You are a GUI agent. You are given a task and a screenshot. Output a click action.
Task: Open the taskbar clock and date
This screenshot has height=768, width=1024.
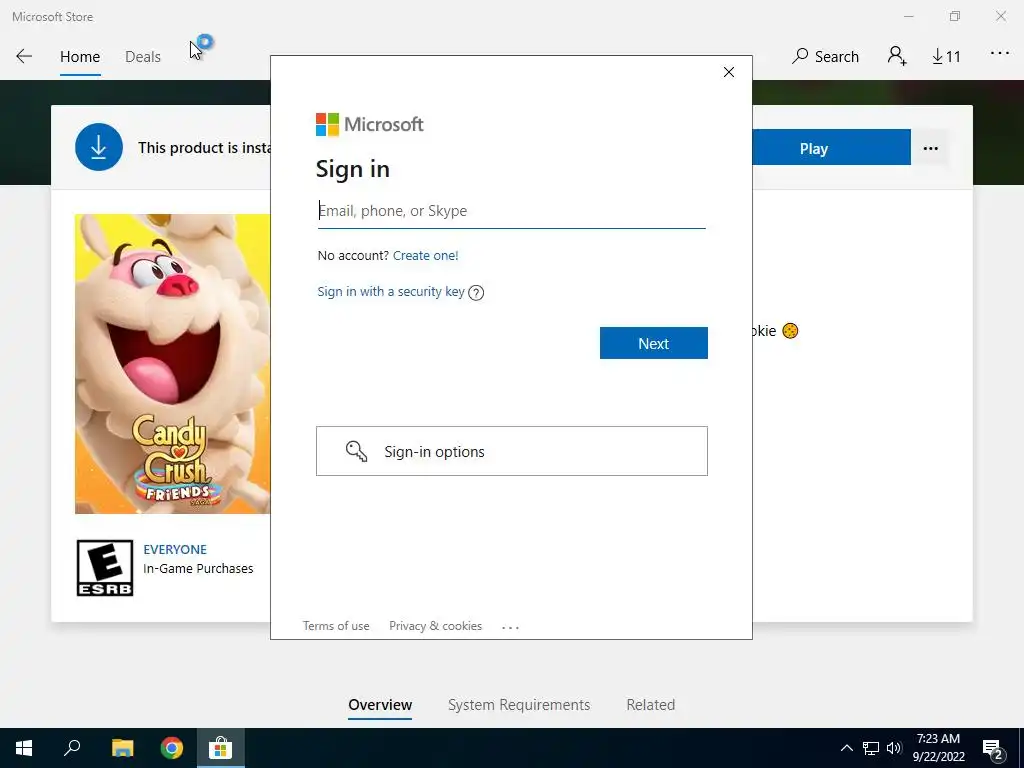[938, 748]
